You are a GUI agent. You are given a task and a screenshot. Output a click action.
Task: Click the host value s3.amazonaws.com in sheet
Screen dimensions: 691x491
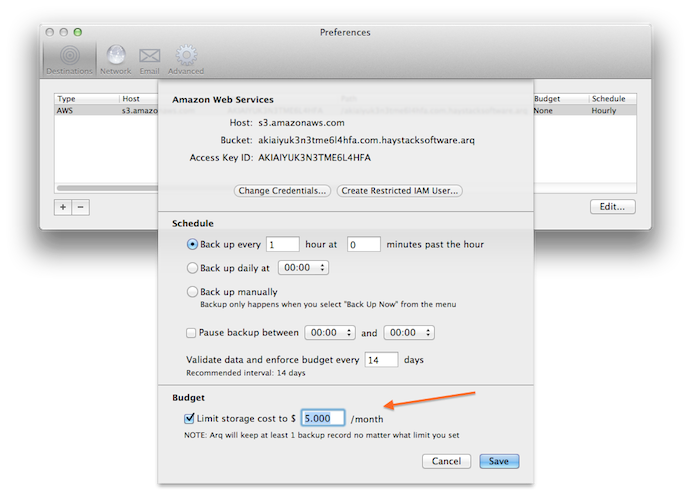tap(301, 123)
